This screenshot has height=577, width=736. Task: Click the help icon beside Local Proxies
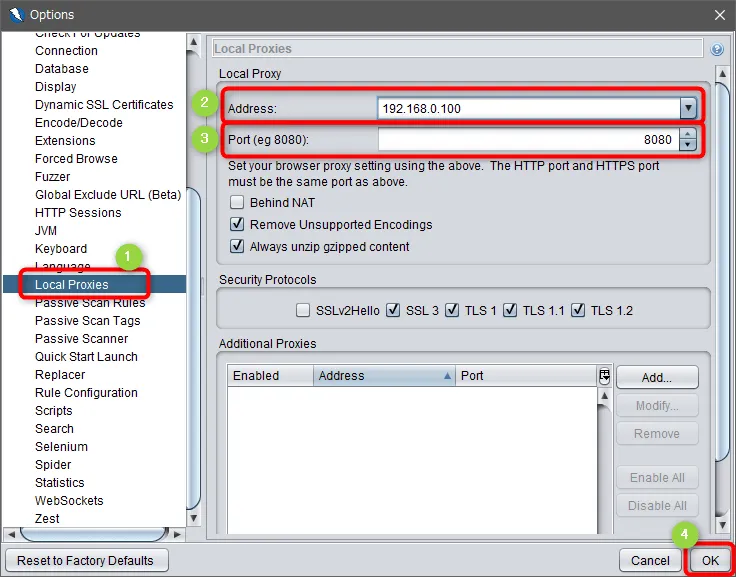pyautogui.click(x=716, y=49)
